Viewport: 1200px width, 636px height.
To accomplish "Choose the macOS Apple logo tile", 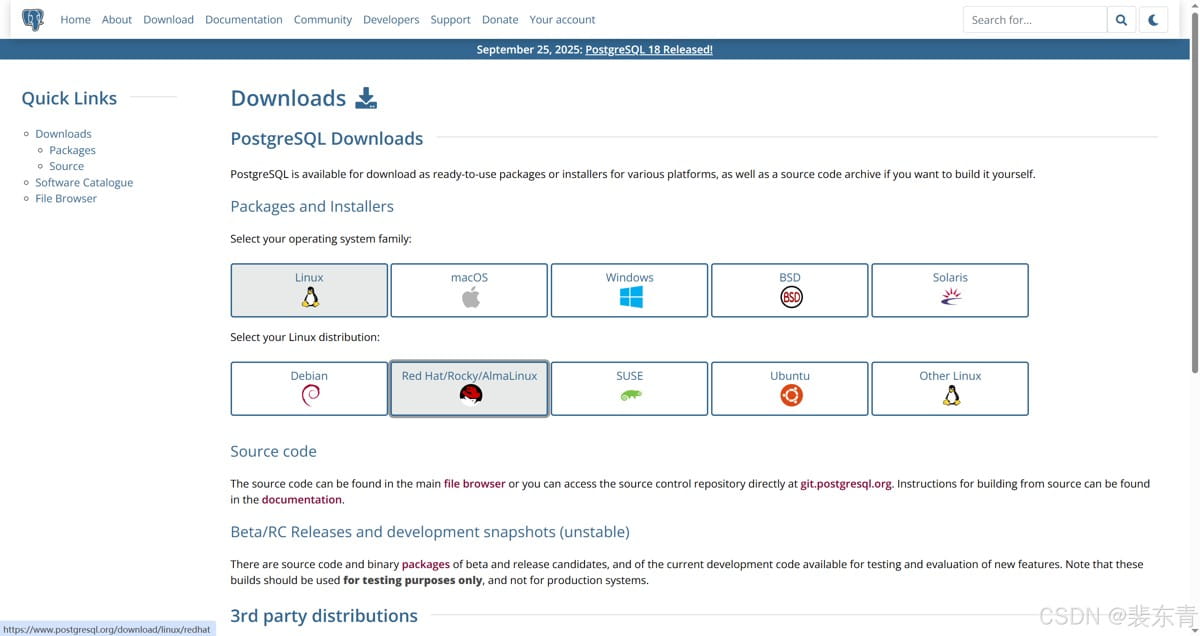I will [469, 290].
